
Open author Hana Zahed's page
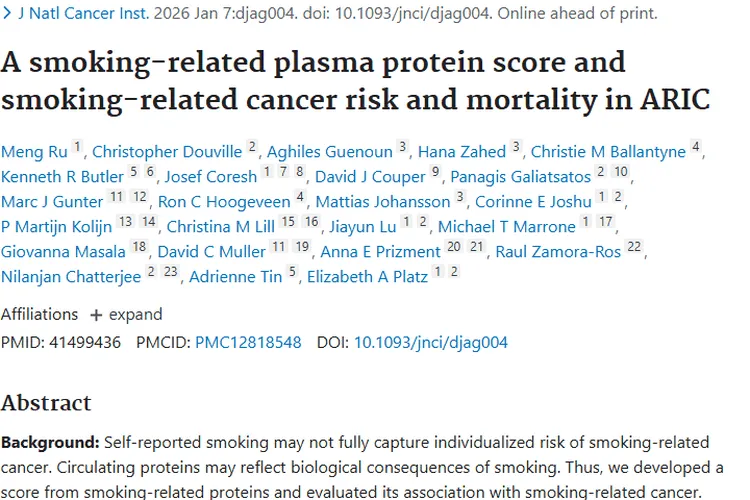(462, 152)
